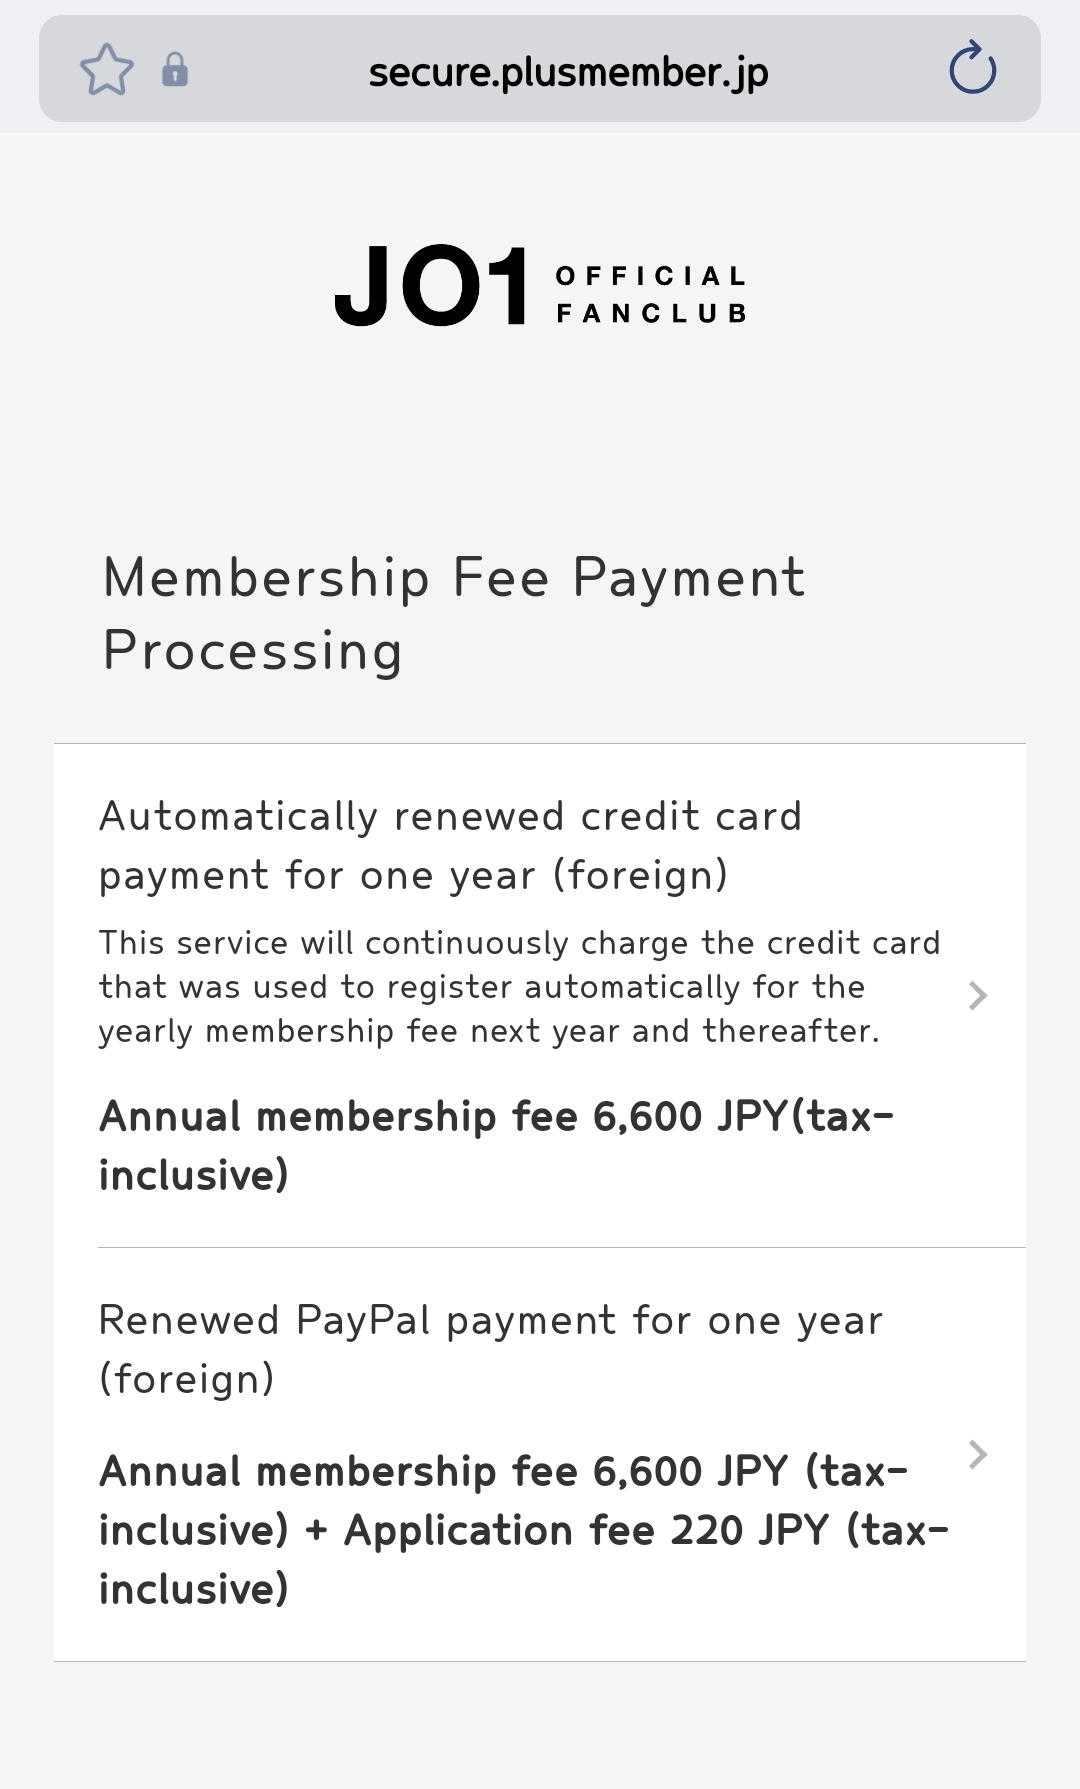Click the OFFICIAL FANCLUB tagline beside the logo
Image resolution: width=1080 pixels, height=1789 pixels.
click(x=651, y=294)
